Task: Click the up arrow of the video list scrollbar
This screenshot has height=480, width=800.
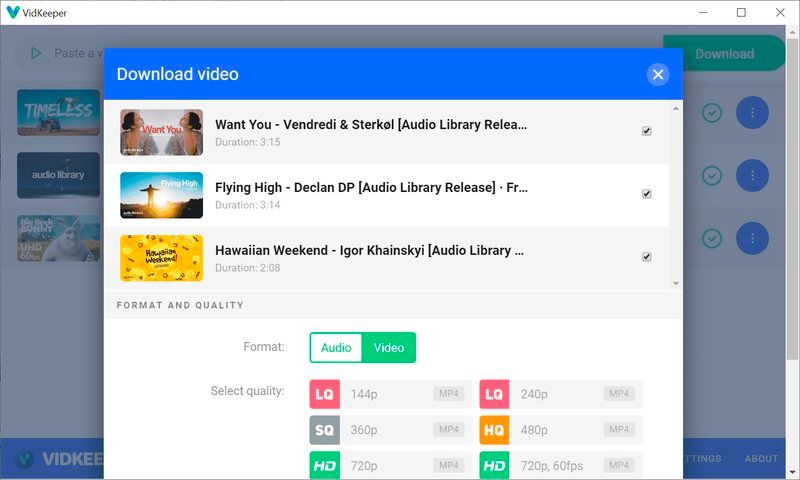Action: click(x=676, y=109)
